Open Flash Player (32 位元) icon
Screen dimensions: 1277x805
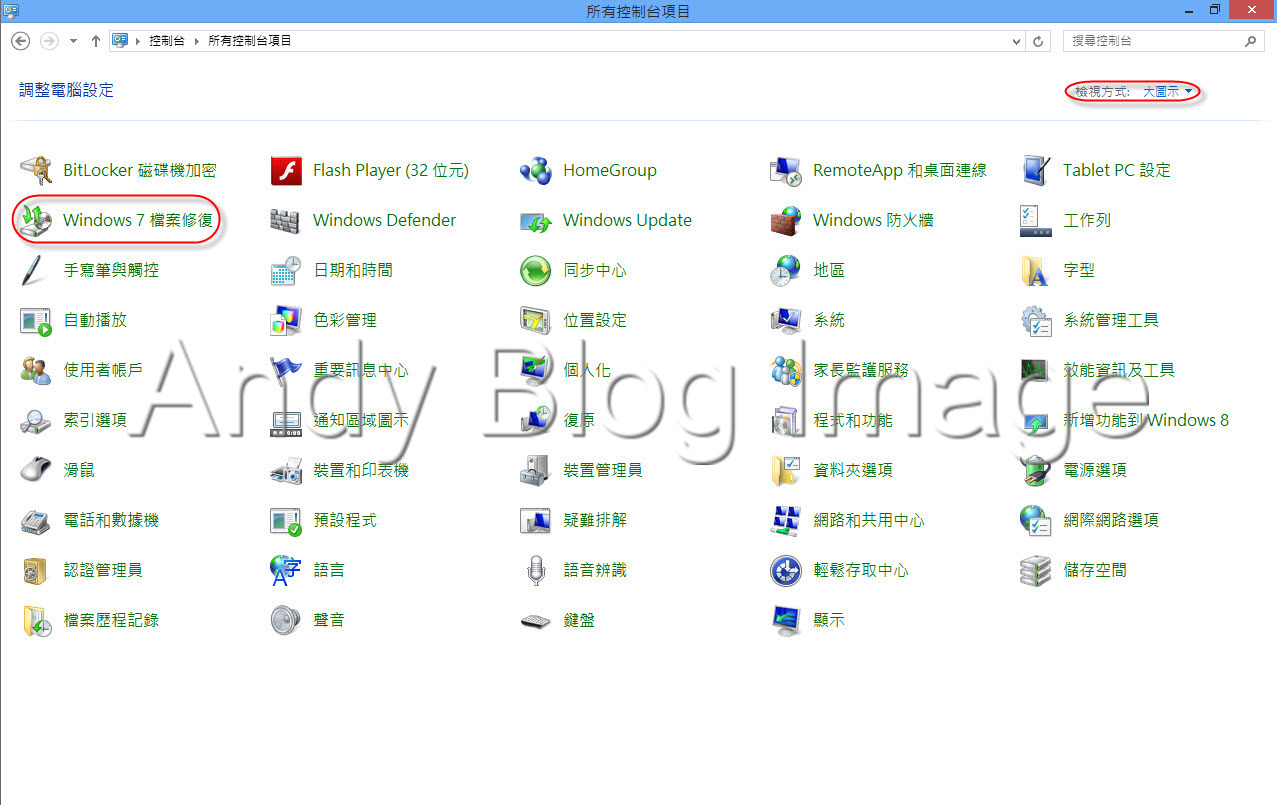coord(286,170)
